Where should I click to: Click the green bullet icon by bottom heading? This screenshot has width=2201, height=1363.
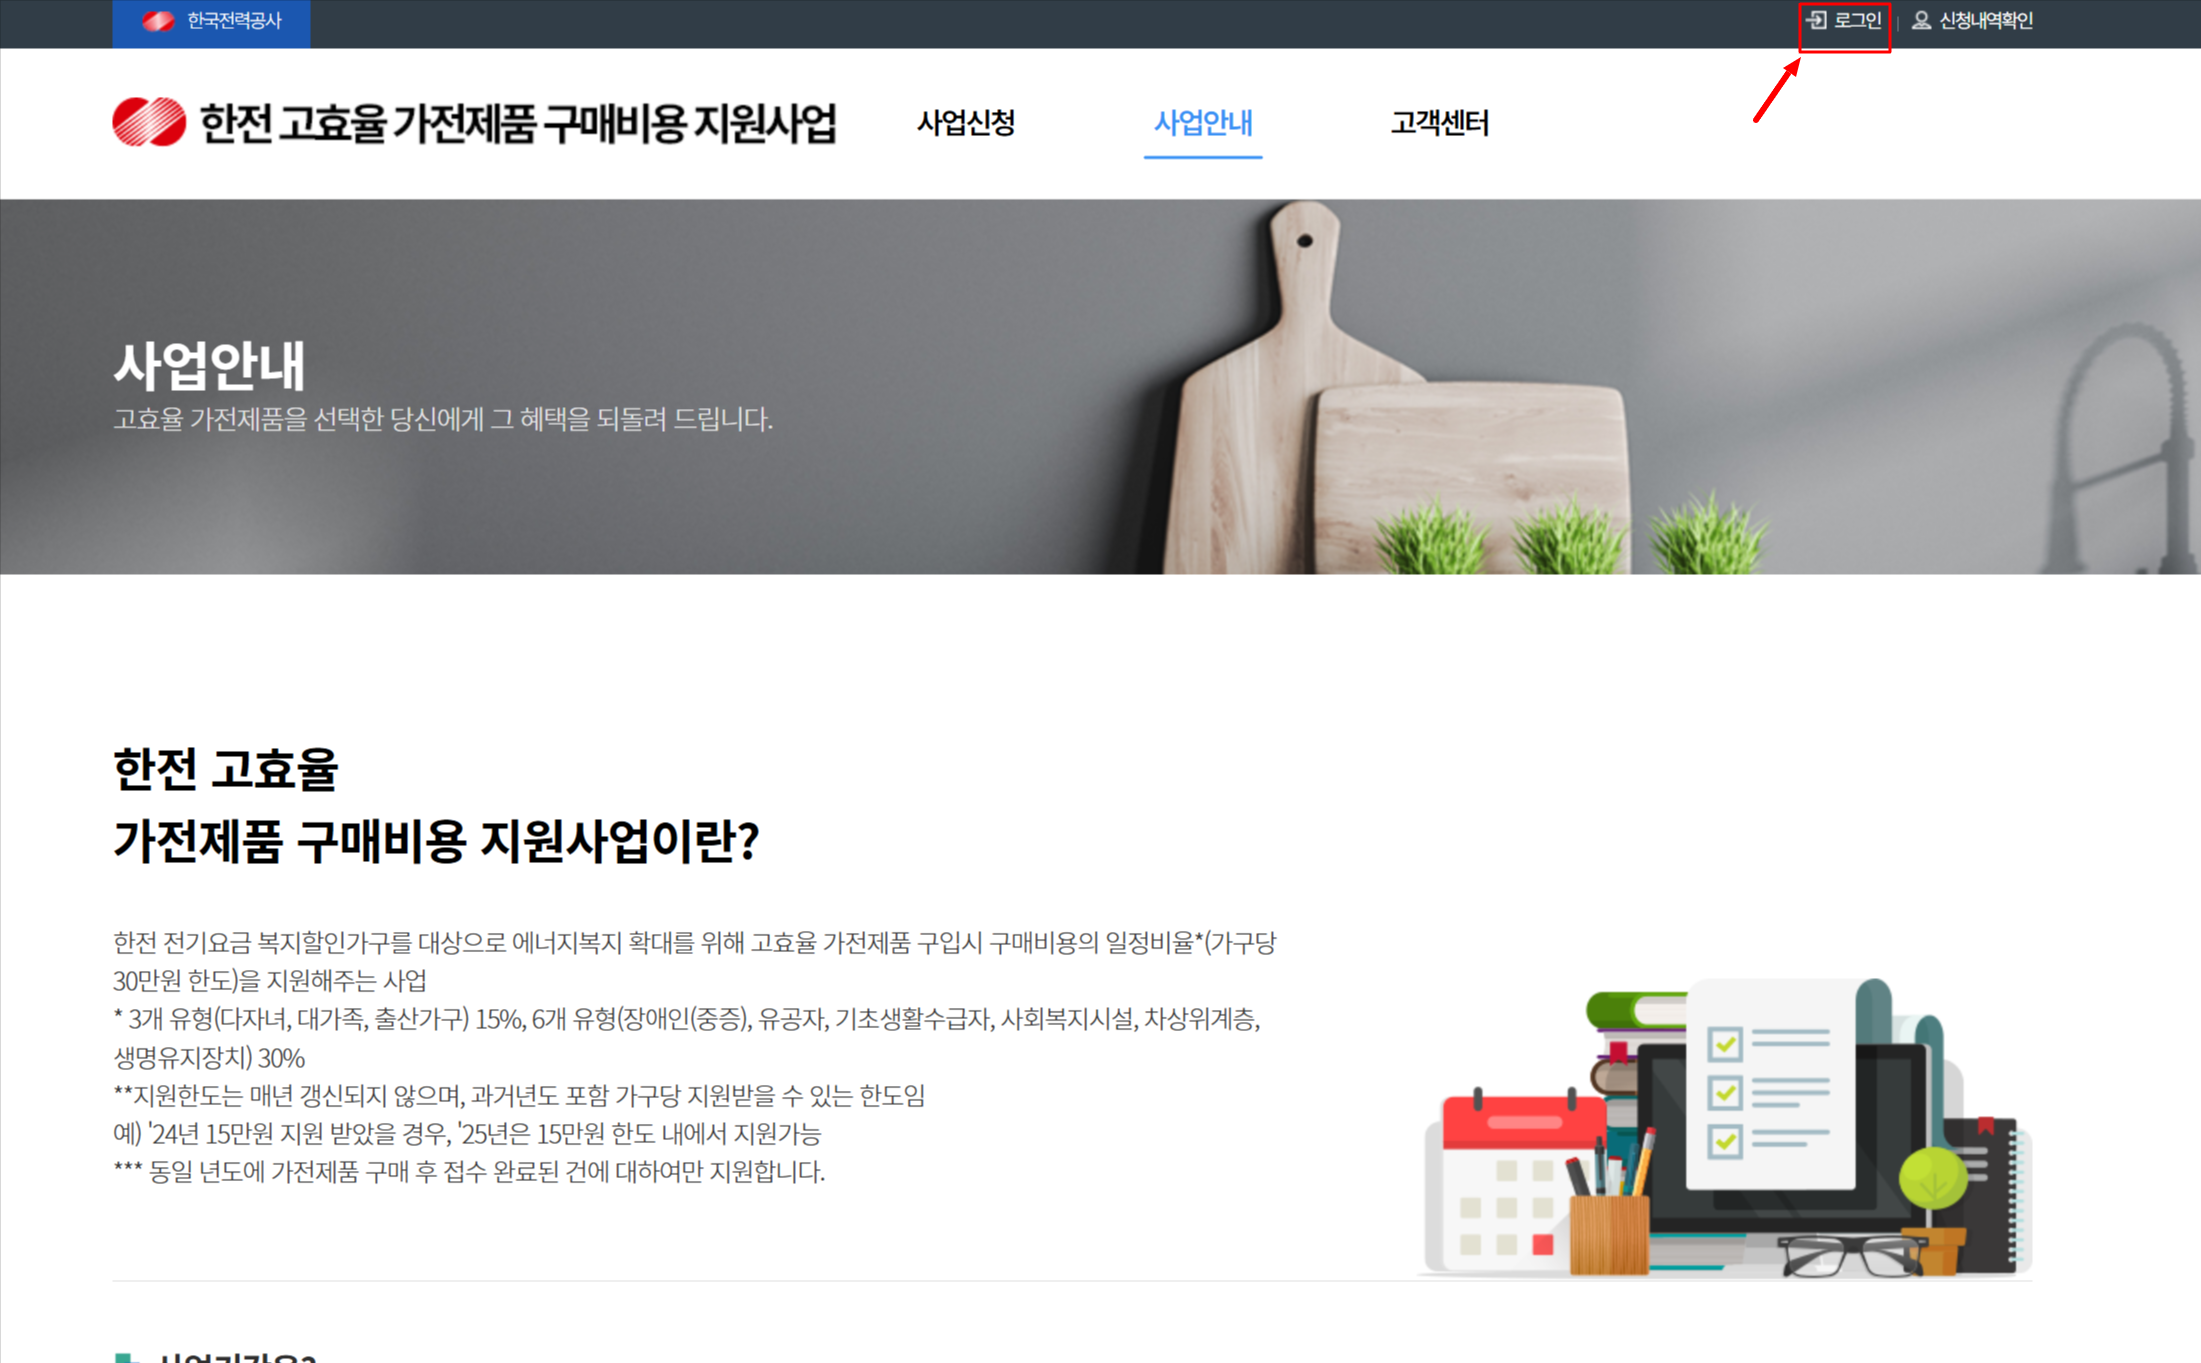pos(127,1358)
